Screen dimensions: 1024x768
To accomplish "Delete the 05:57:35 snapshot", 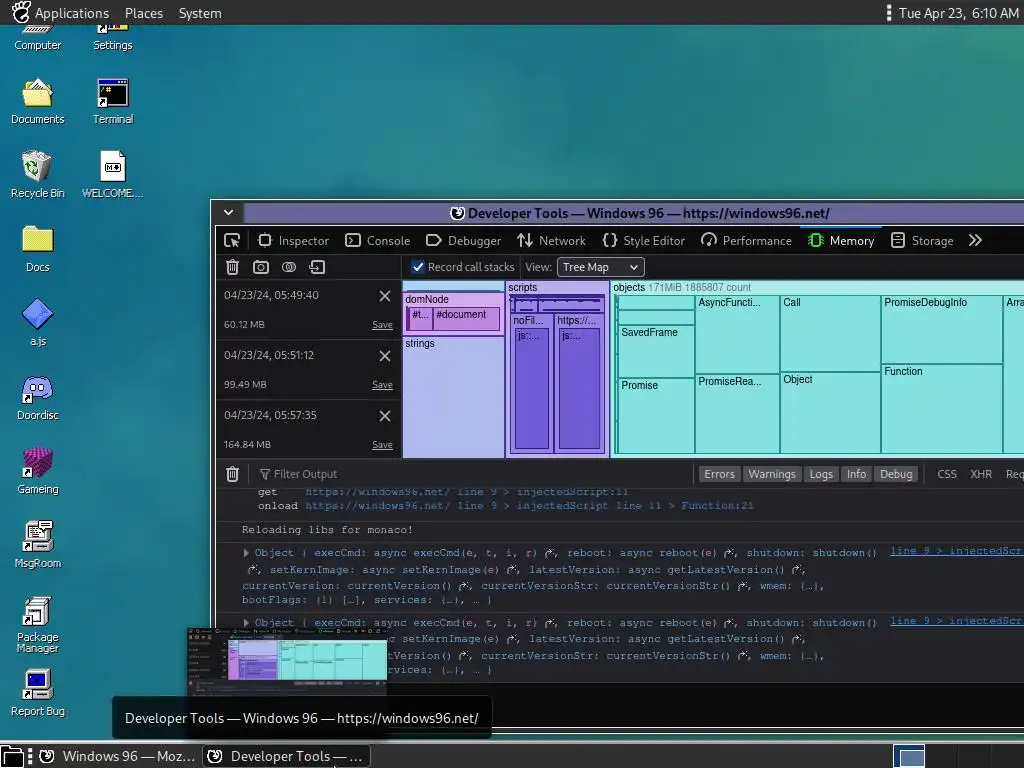I will coord(385,416).
